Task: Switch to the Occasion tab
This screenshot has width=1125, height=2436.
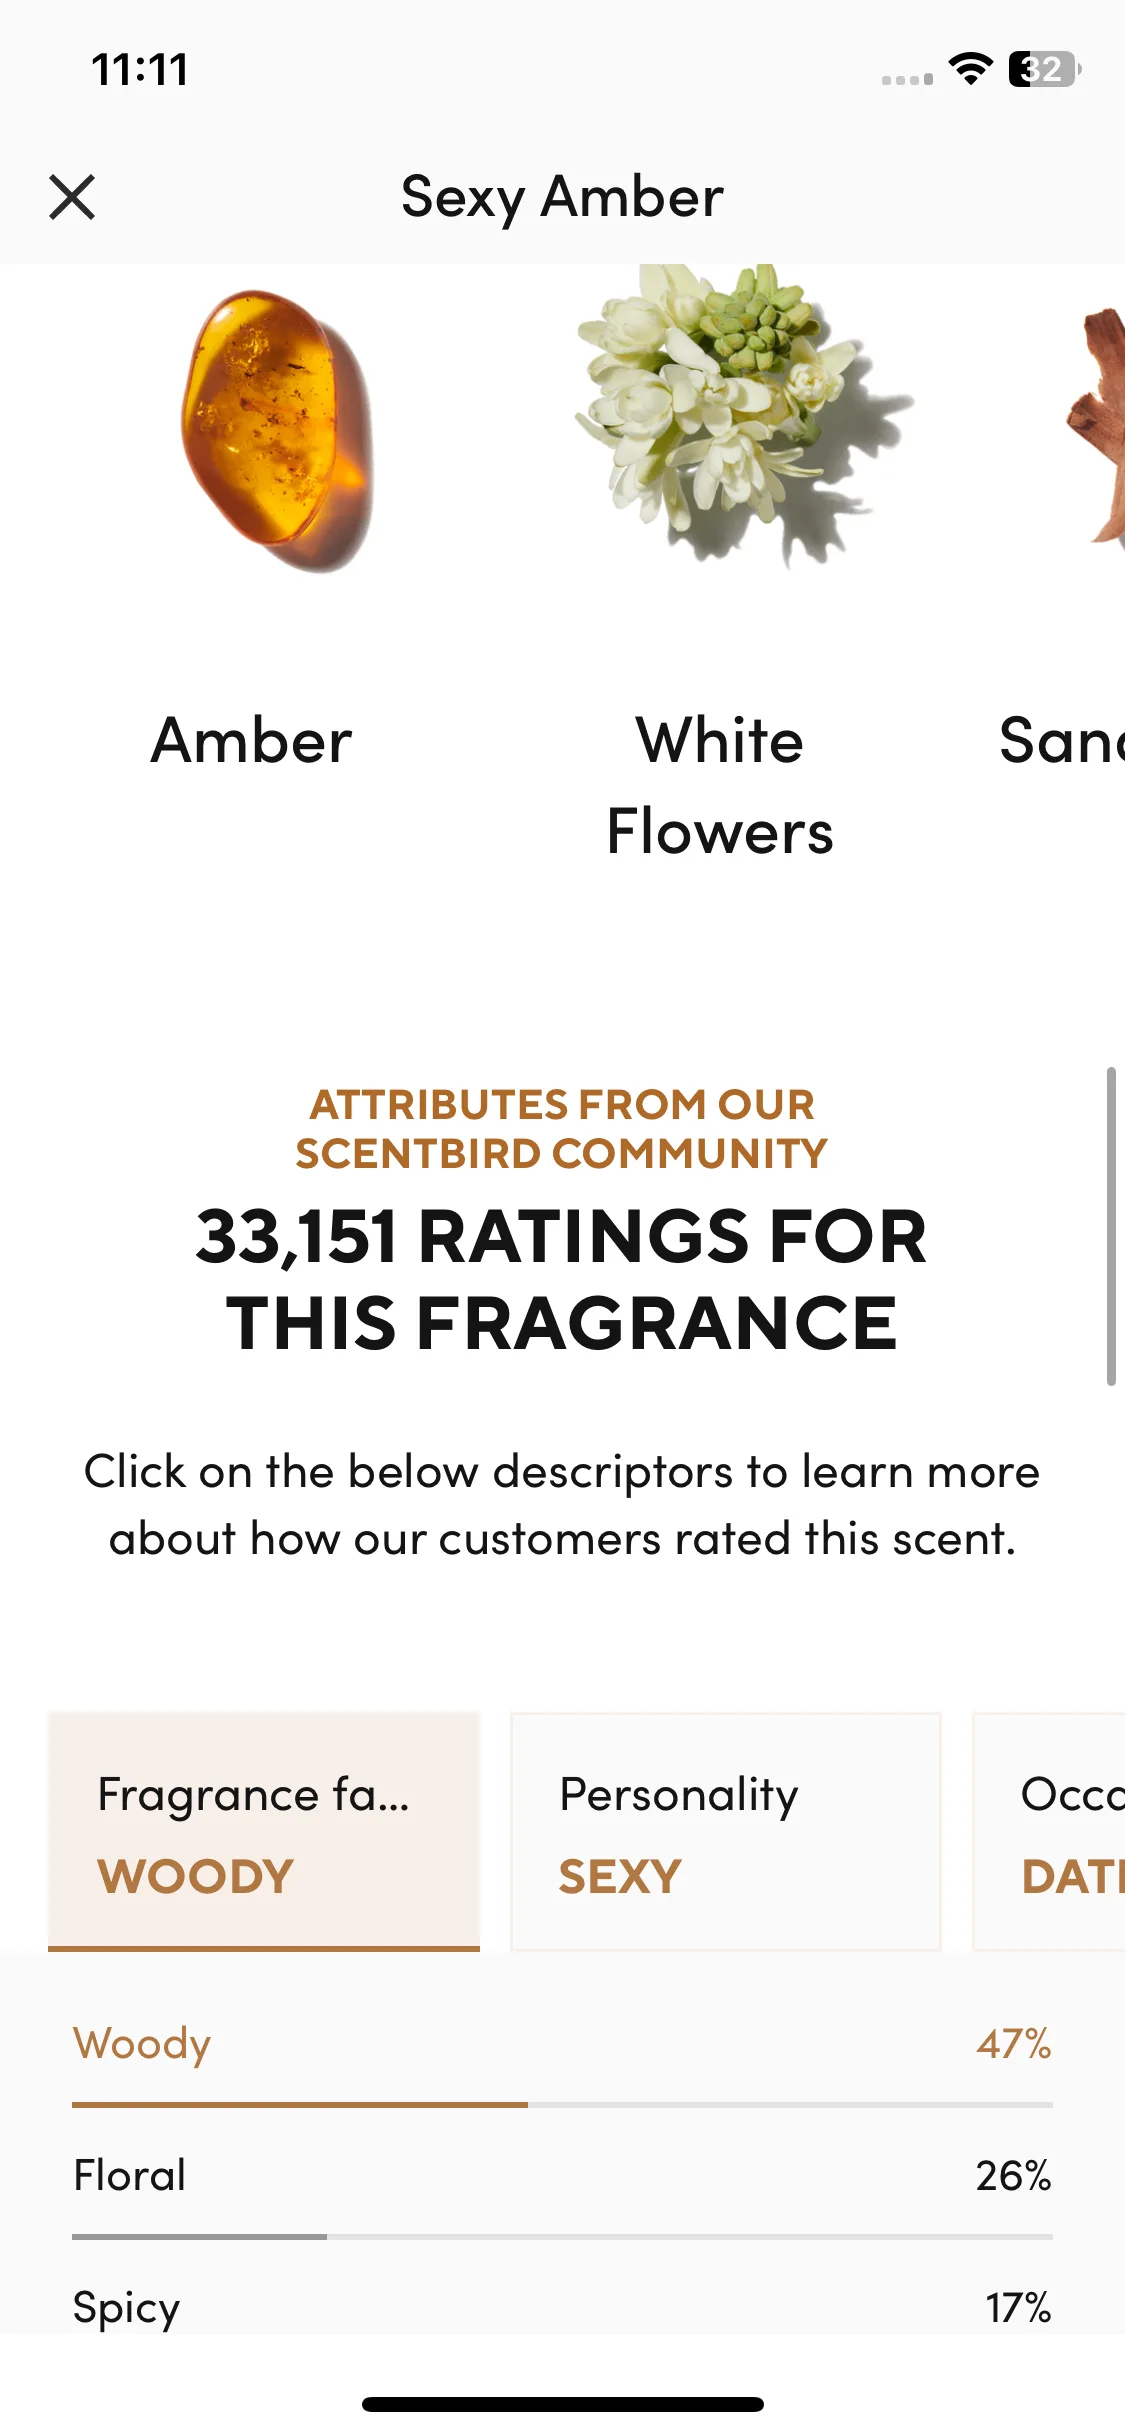Action: click(x=1049, y=1831)
